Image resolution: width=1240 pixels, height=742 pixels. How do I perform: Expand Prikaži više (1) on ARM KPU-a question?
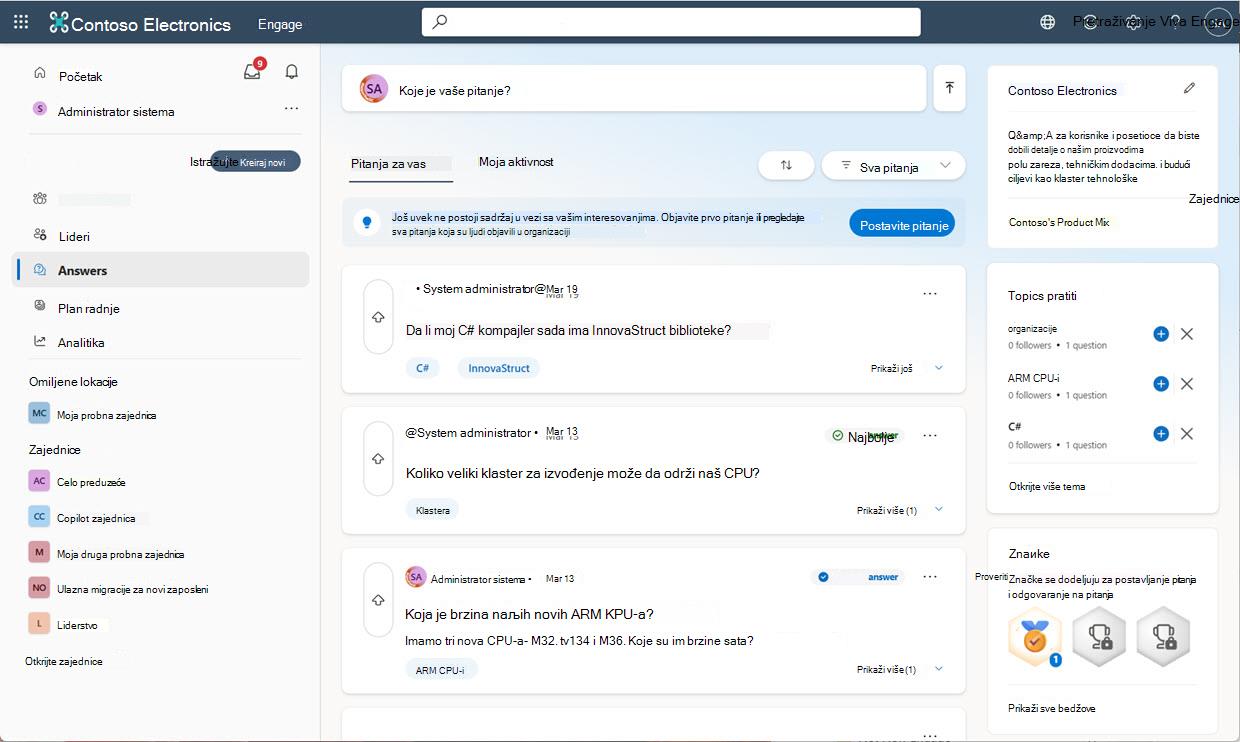coord(900,669)
